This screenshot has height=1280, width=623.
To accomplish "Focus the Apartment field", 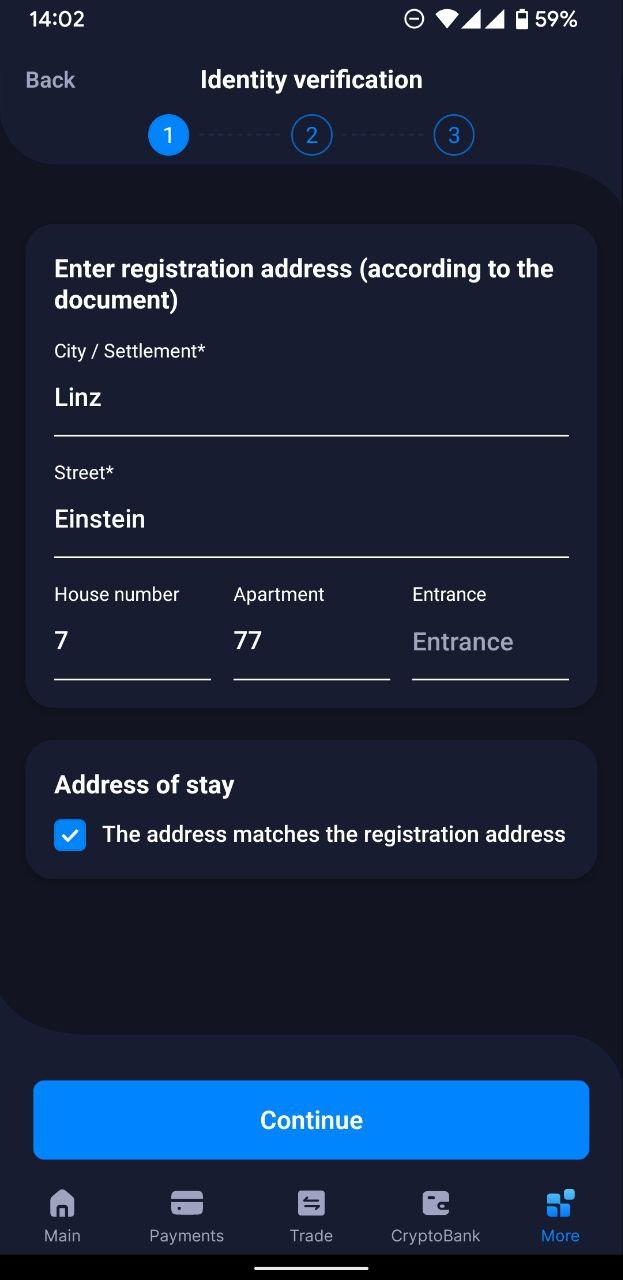I will pyautogui.click(x=311, y=641).
